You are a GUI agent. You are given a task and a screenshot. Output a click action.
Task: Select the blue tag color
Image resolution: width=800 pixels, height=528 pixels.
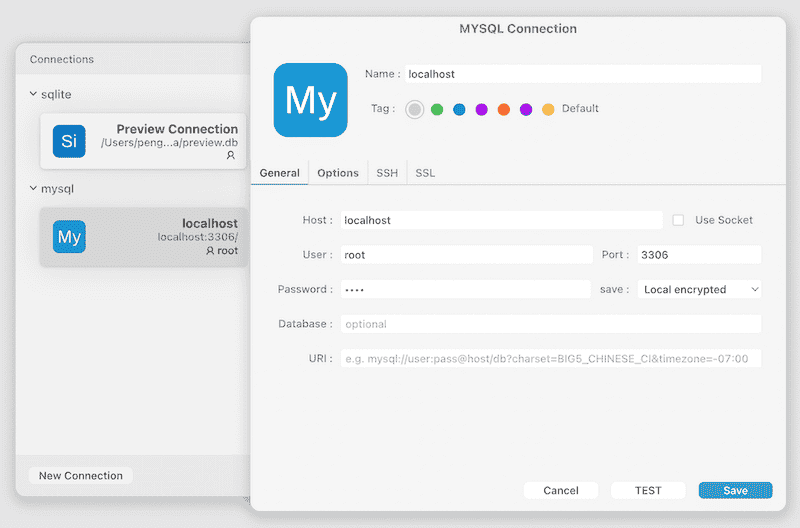click(x=459, y=109)
